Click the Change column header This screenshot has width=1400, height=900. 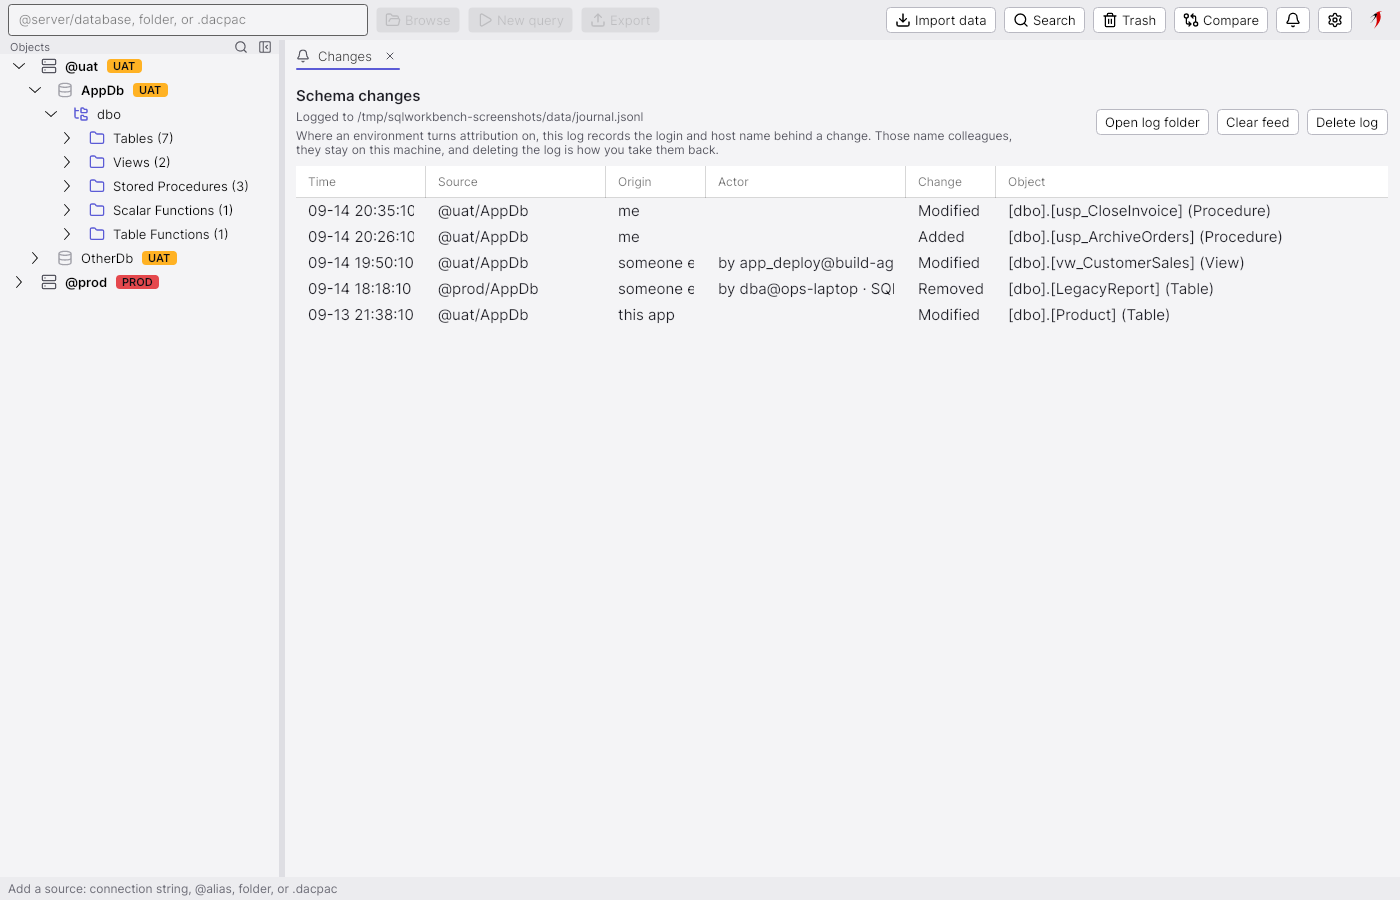[951, 182]
